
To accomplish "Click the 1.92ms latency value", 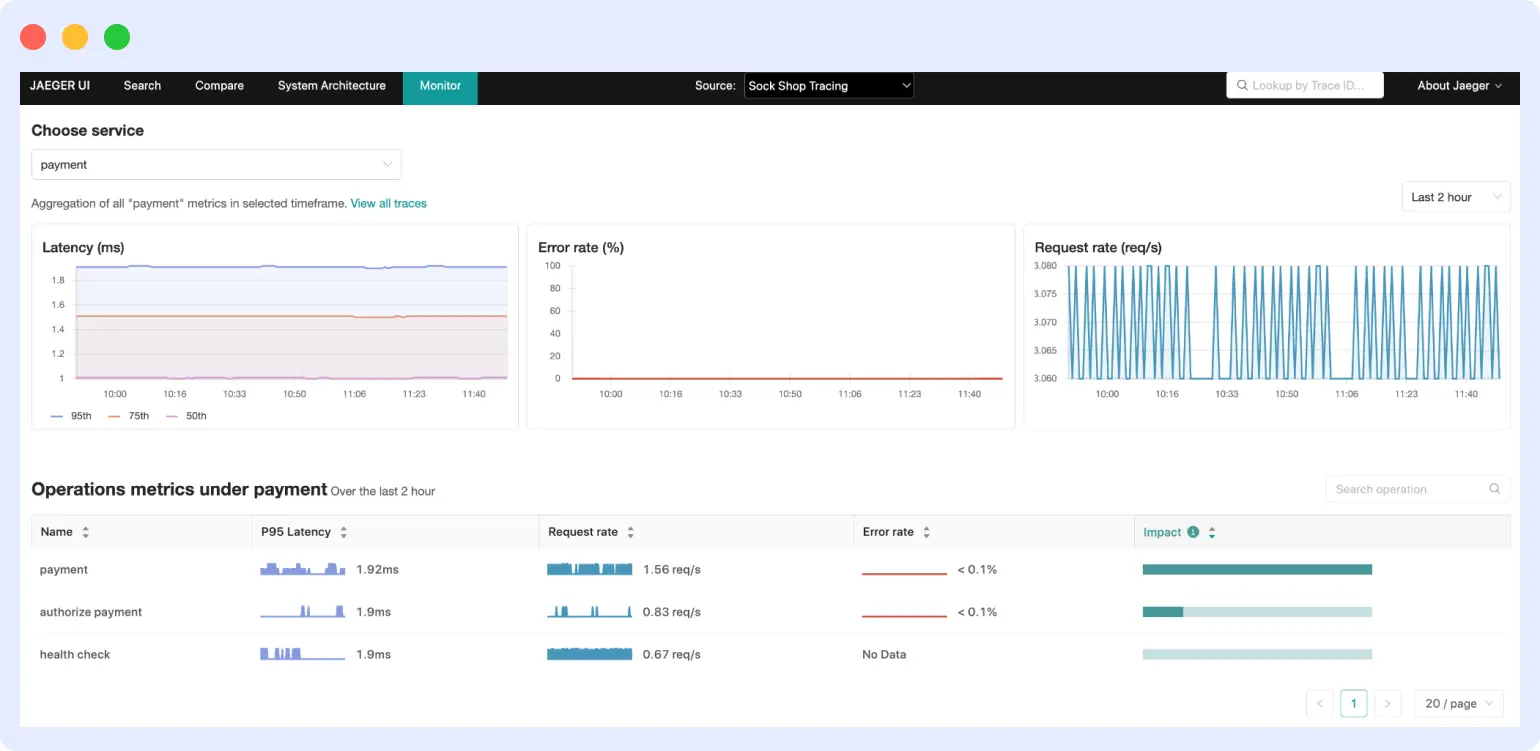I will (377, 570).
